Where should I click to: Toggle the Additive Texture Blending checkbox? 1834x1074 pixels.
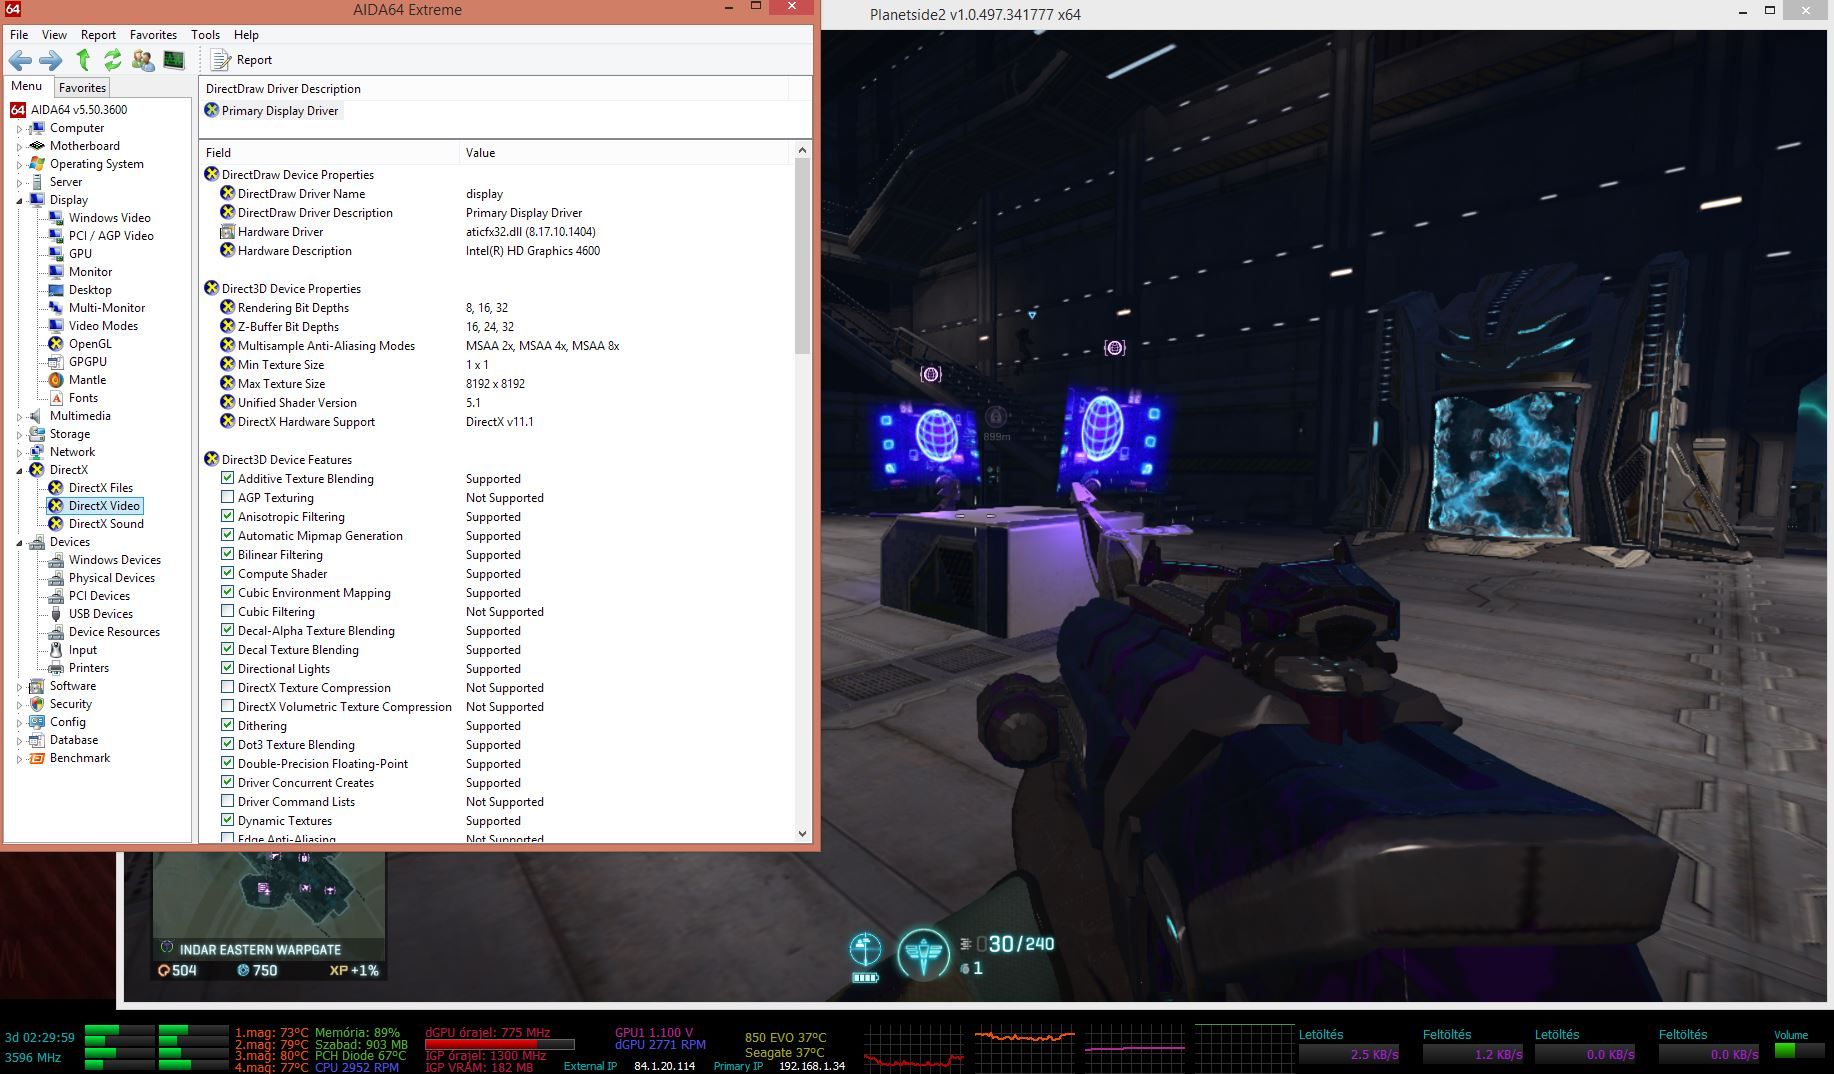coord(227,478)
